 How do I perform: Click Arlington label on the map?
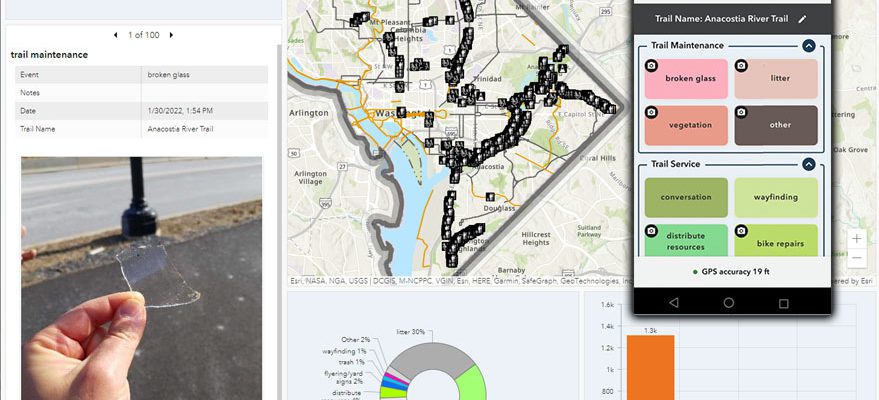pyautogui.click(x=309, y=113)
